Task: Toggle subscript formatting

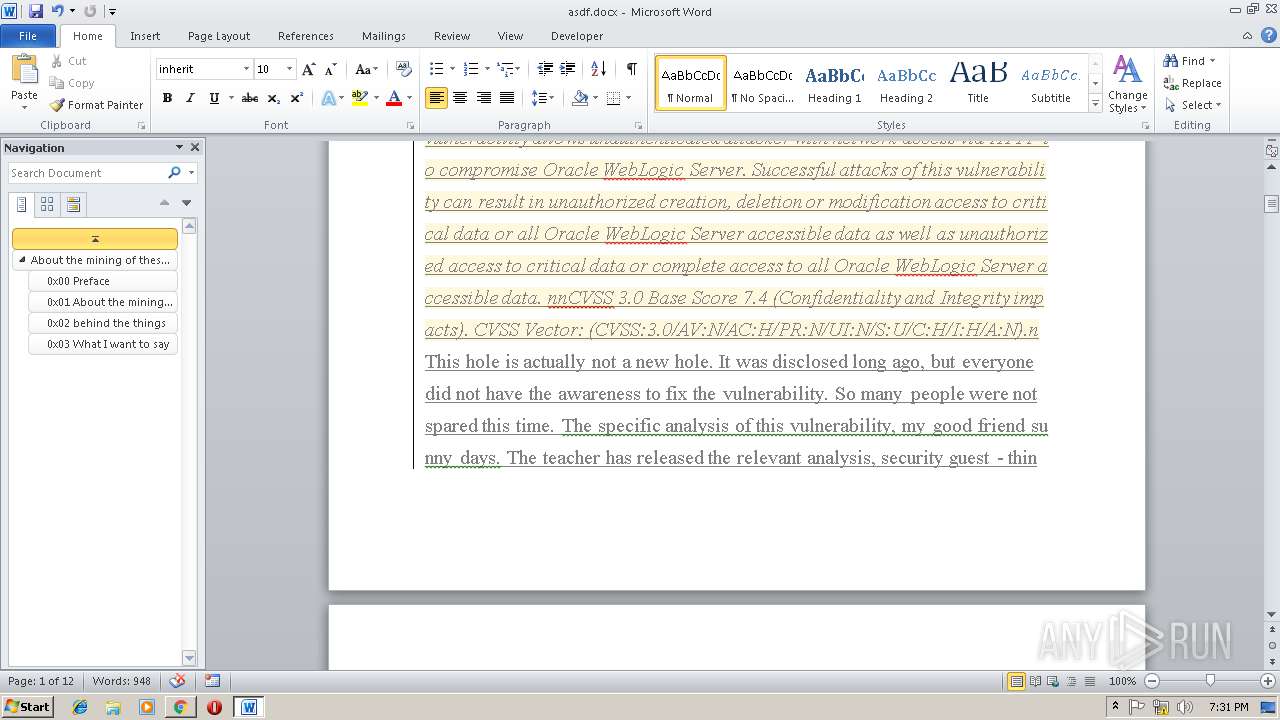Action: tap(274, 98)
